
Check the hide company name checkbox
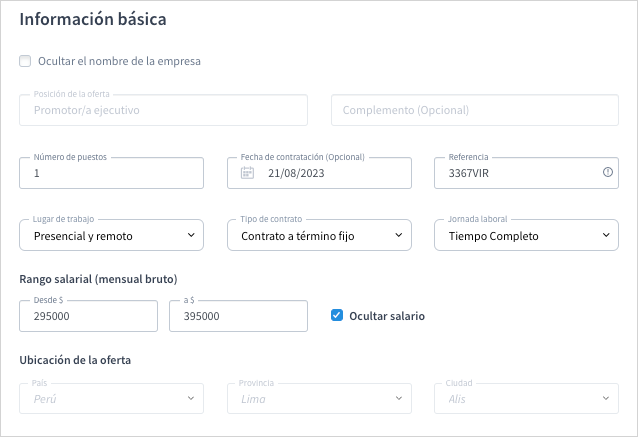pyautogui.click(x=25, y=61)
